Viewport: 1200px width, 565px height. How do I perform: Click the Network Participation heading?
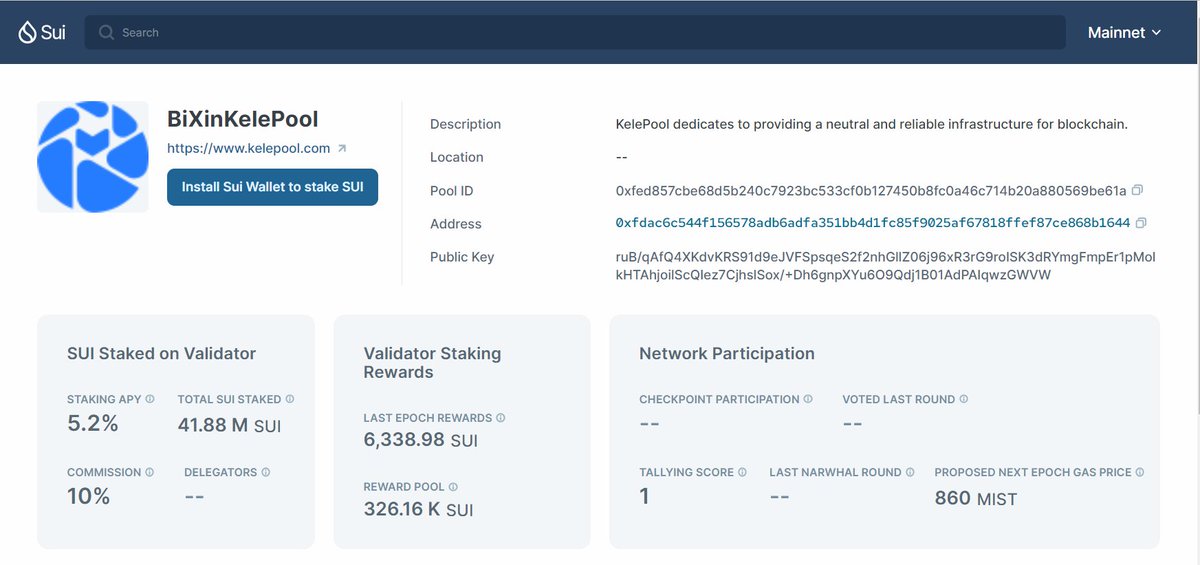(727, 353)
